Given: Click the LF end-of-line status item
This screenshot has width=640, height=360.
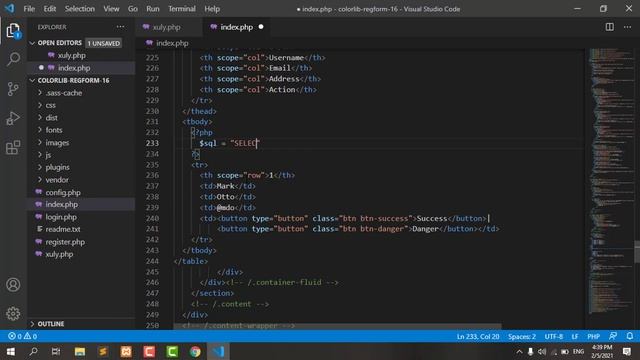Looking at the screenshot, I should tap(575, 336).
